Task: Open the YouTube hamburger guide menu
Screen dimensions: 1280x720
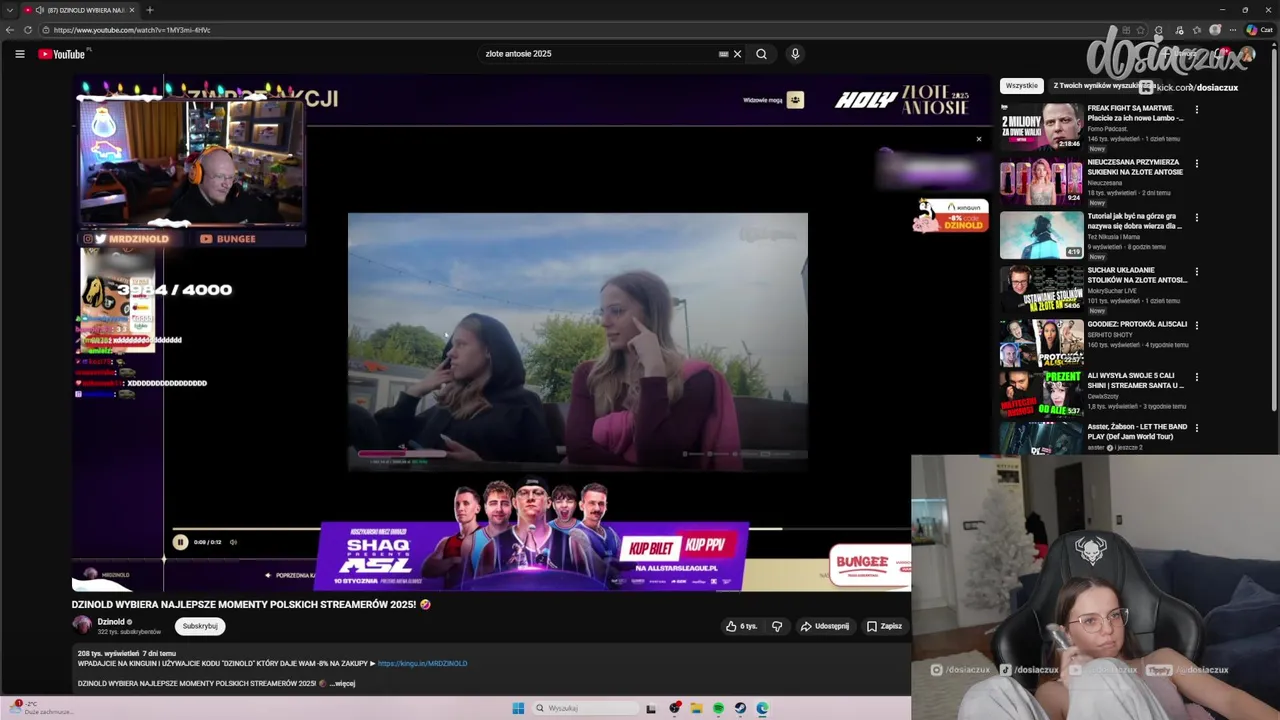Action: point(20,54)
